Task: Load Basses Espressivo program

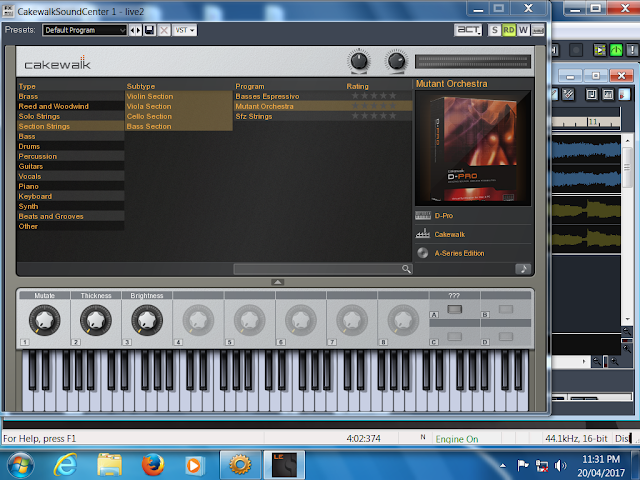Action: pyautogui.click(x=267, y=96)
